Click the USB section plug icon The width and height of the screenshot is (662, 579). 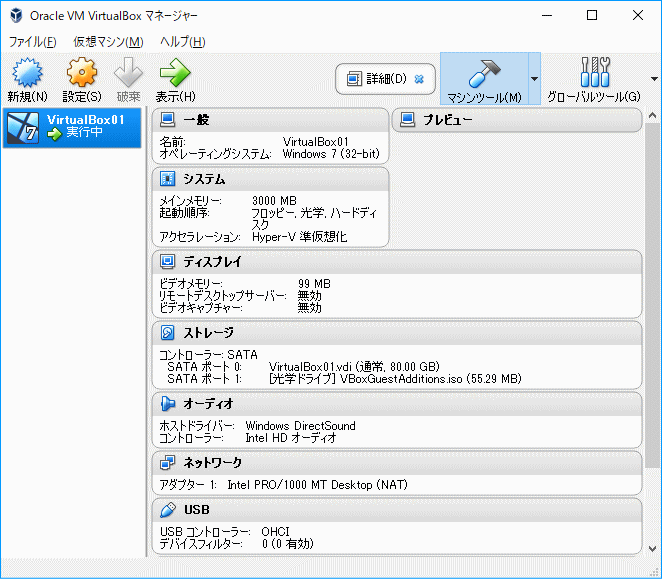pyautogui.click(x=168, y=510)
